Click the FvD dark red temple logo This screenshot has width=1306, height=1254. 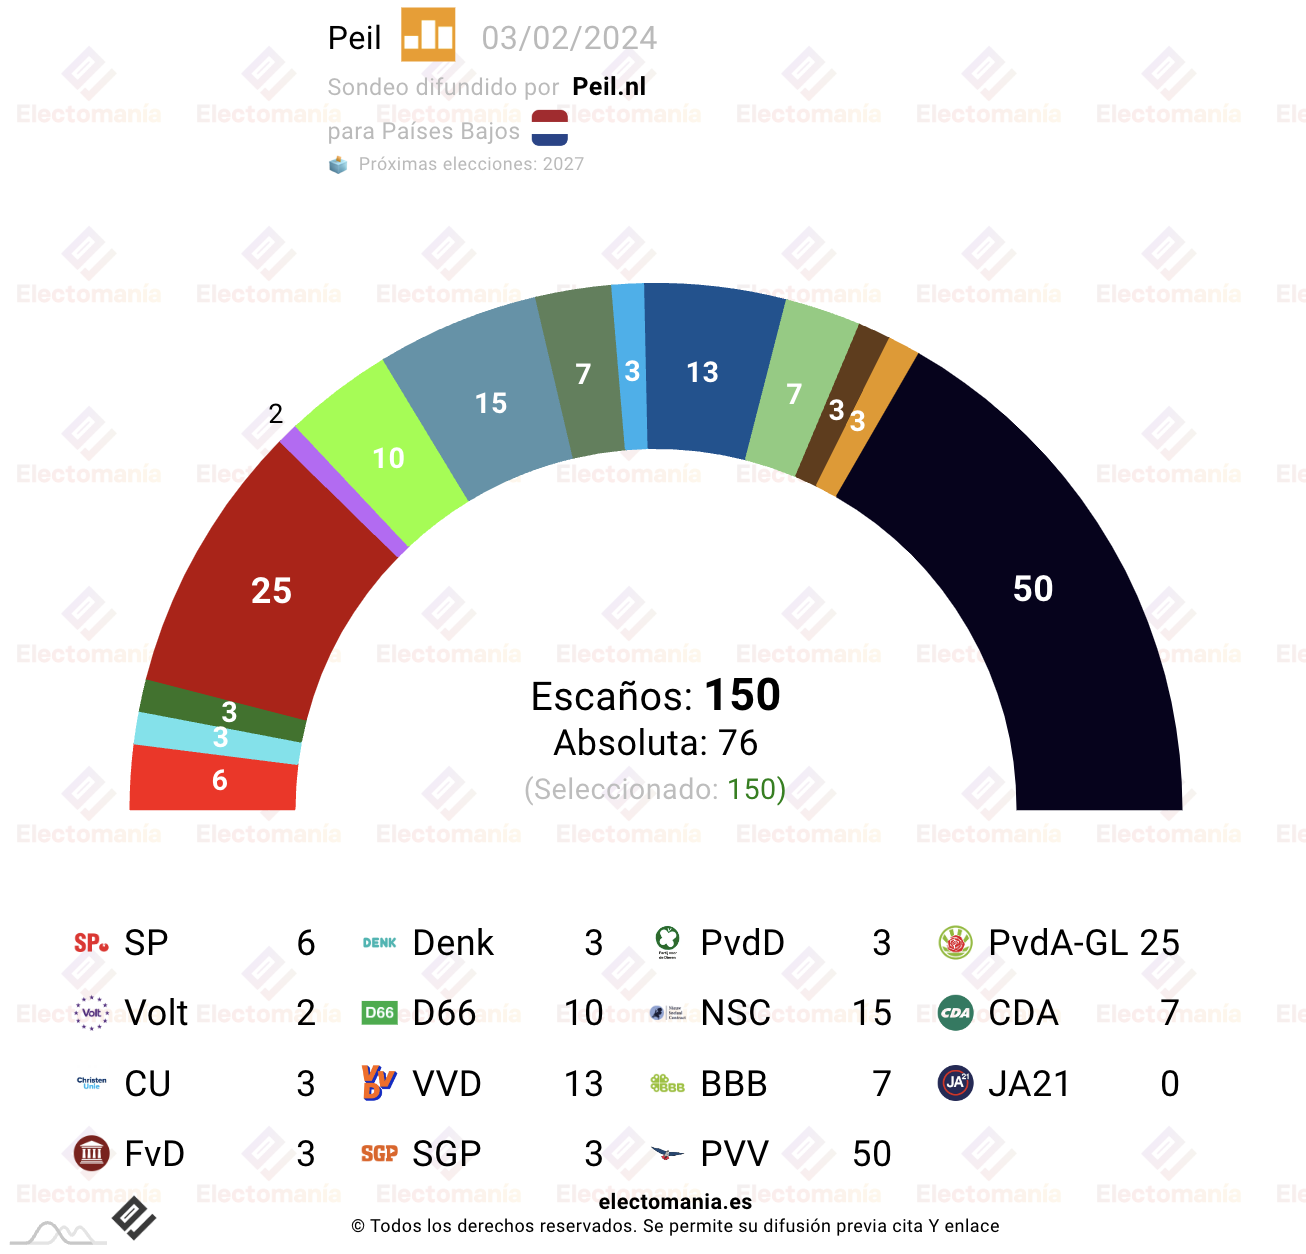(91, 1153)
